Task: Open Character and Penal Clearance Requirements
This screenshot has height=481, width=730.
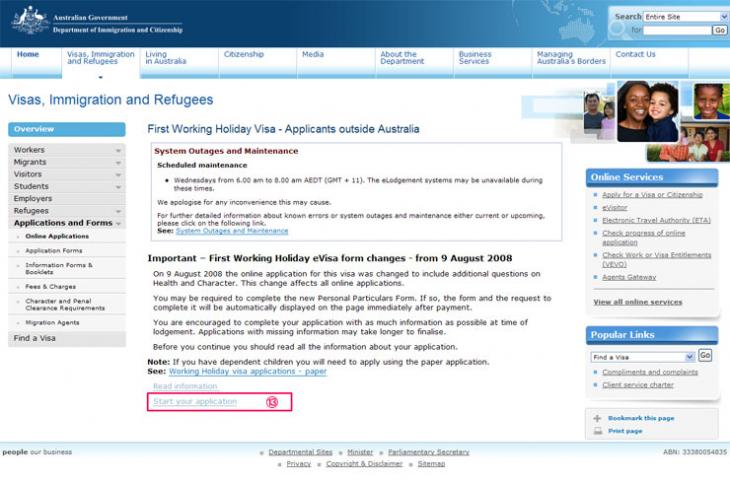Action: tap(65, 305)
